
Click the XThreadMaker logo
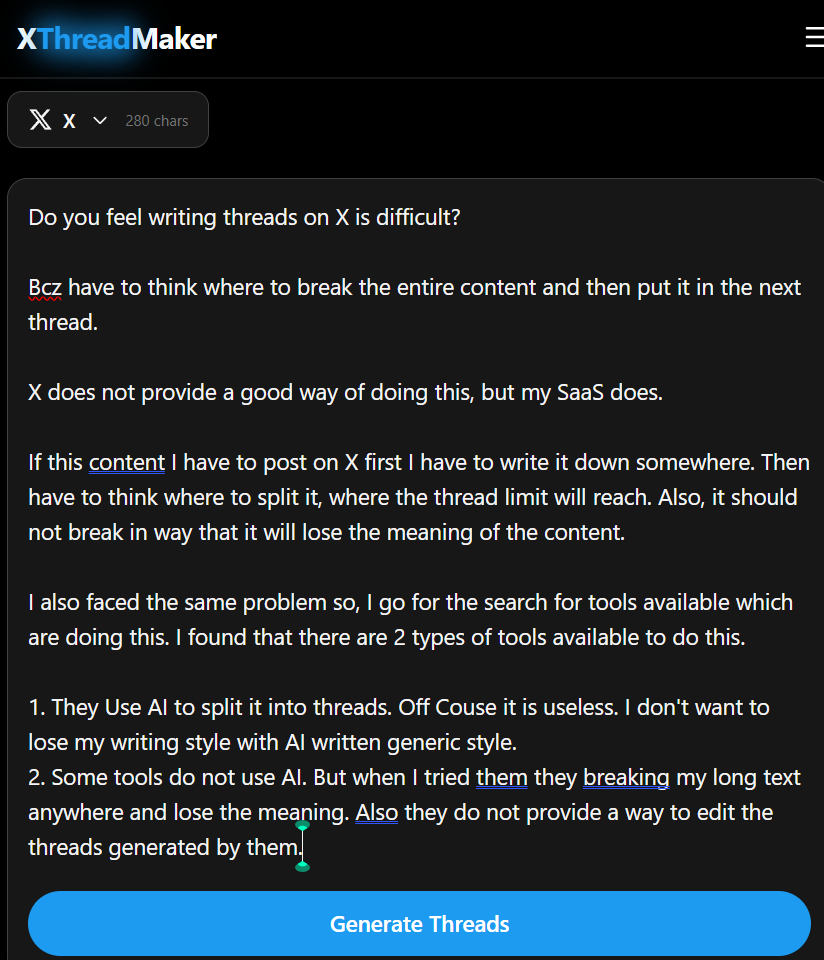[117, 39]
